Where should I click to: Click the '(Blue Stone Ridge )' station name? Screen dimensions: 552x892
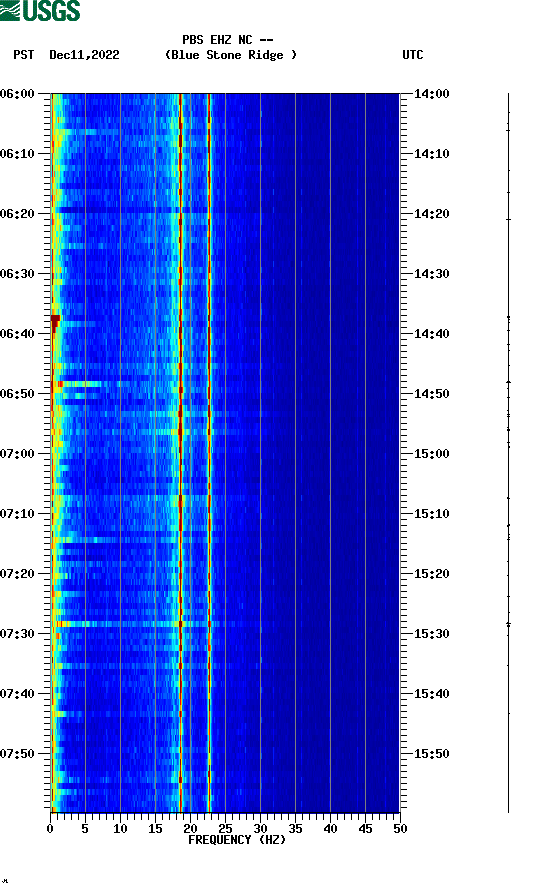(230, 55)
